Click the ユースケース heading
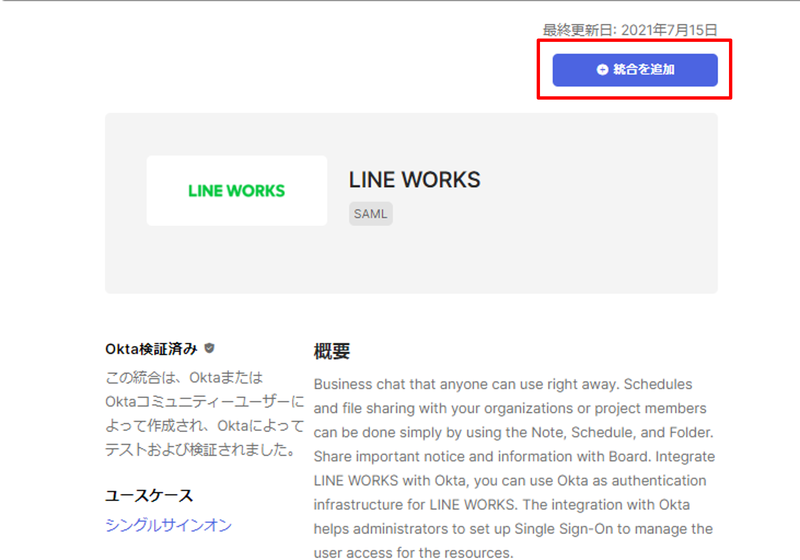The image size is (800, 560). click(x=149, y=496)
